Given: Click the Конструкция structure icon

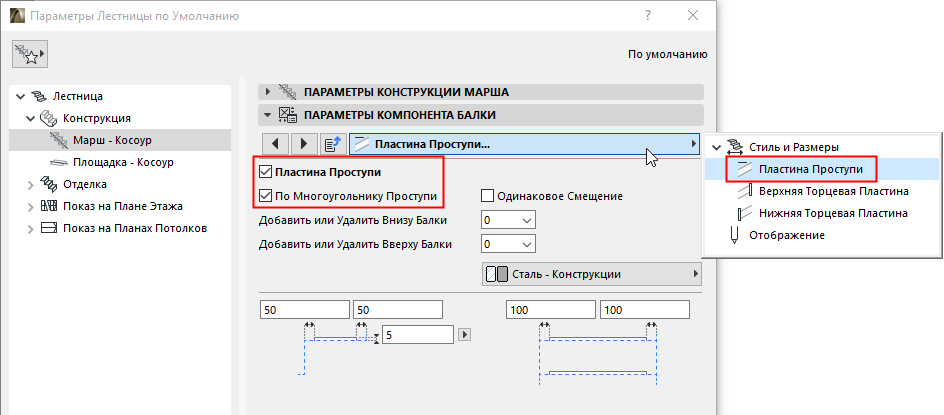Looking at the screenshot, I should (47, 119).
